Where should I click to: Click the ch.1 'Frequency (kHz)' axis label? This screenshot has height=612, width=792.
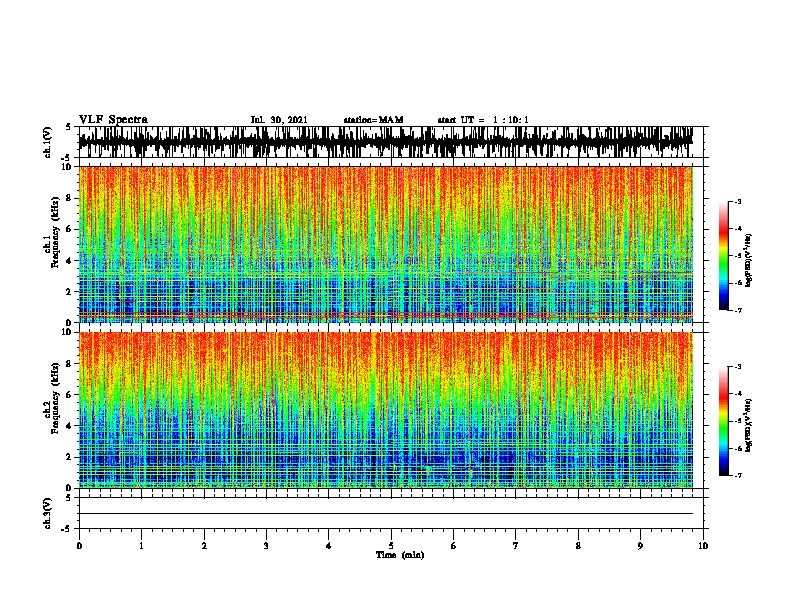tap(55, 232)
